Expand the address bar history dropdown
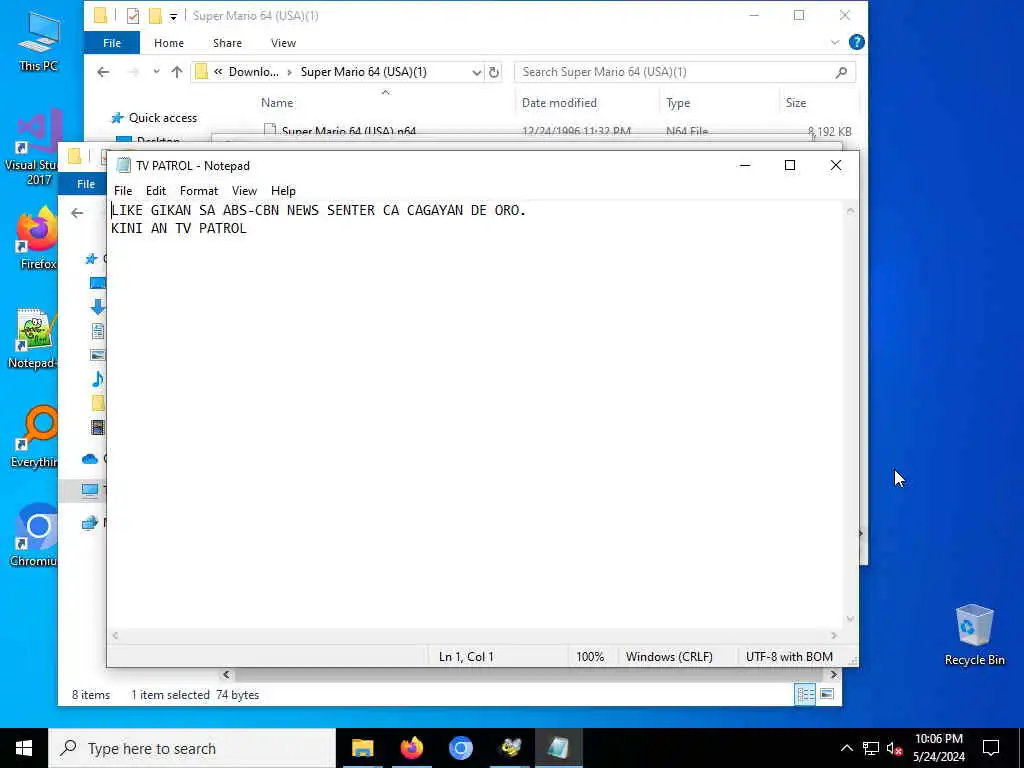This screenshot has width=1024, height=768. pos(477,72)
